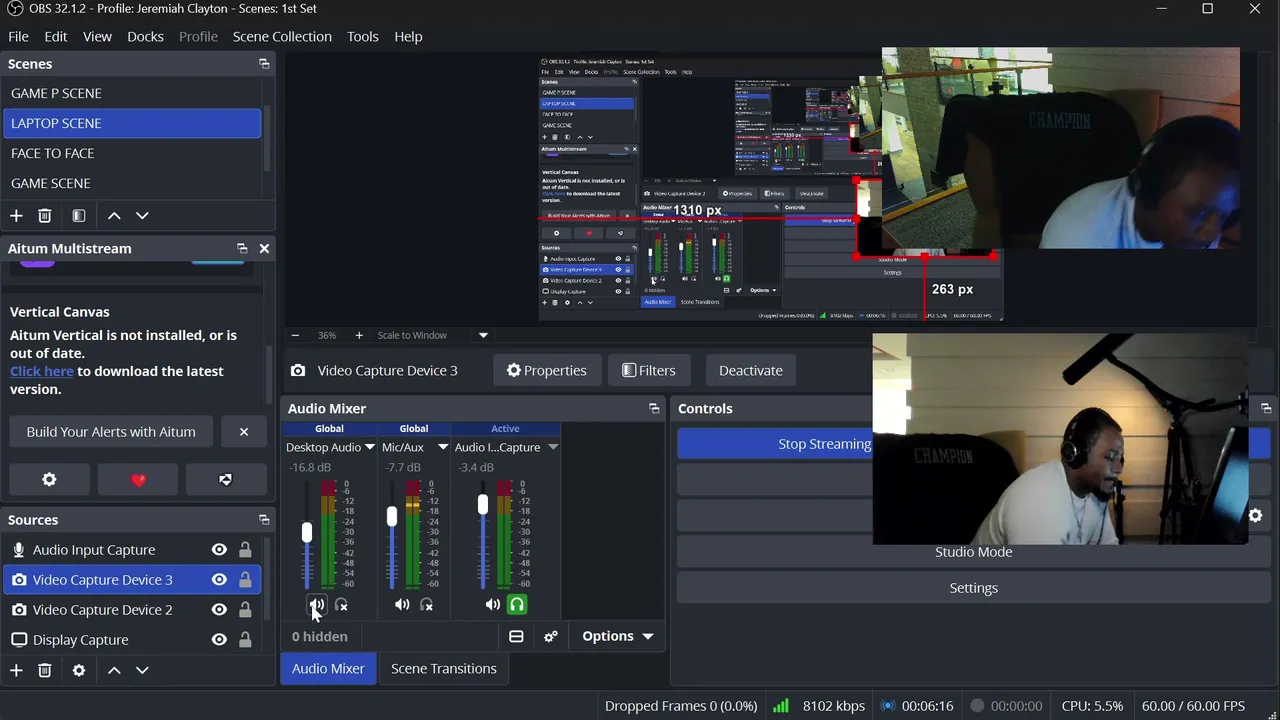Close the Aitum Multistream dock
Image resolution: width=1280 pixels, height=720 pixels.
[264, 248]
